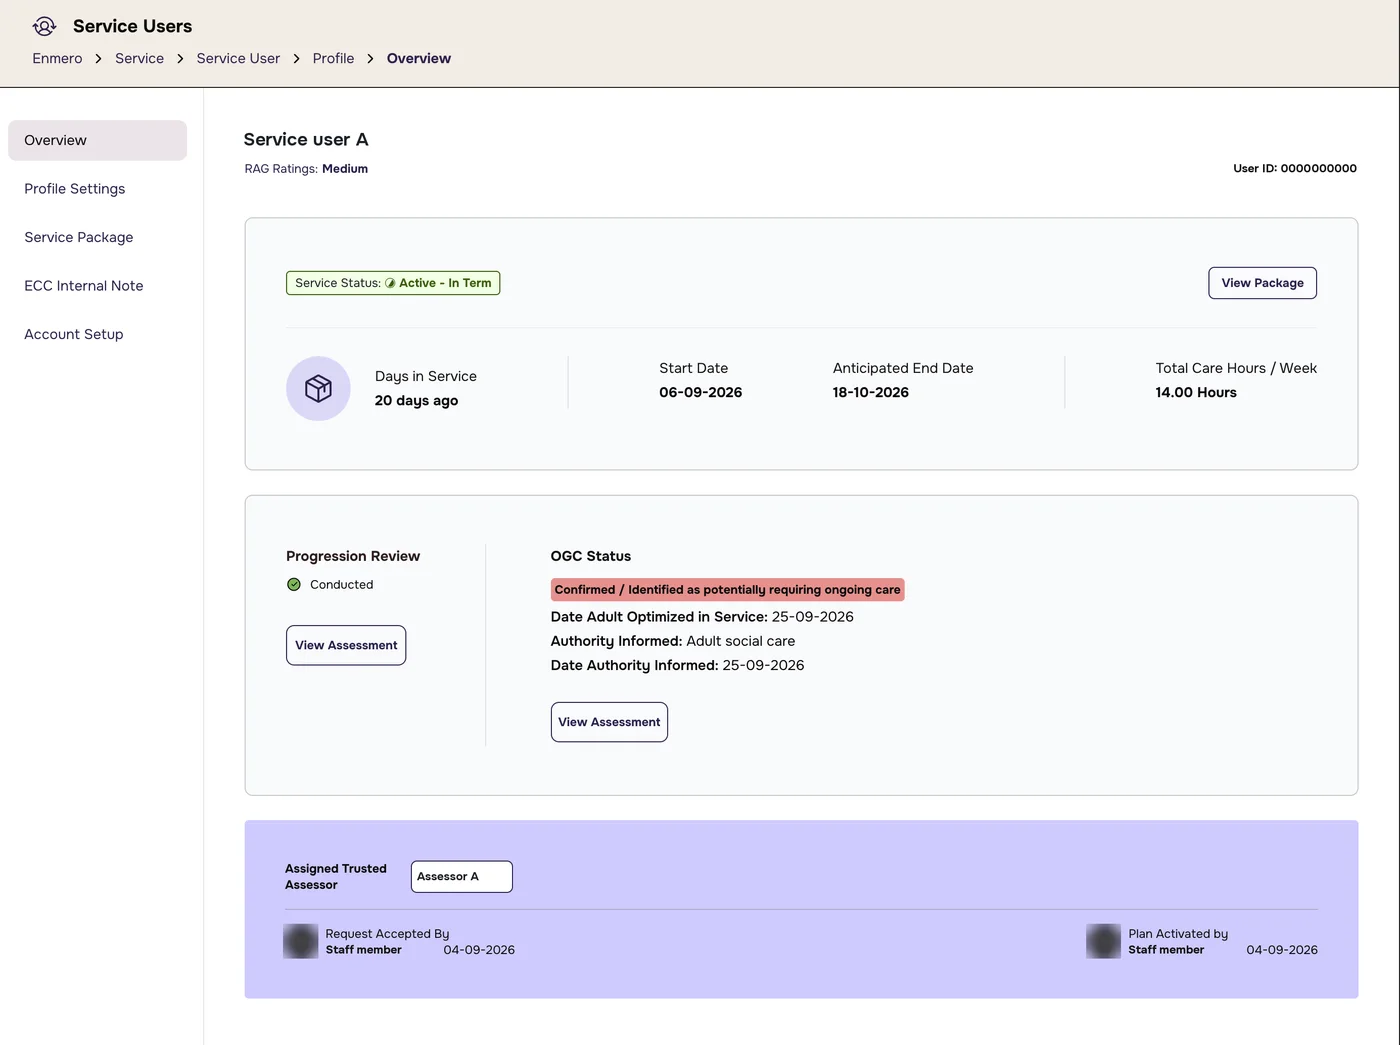Click the avatar next to Plan Activated by
1400x1045 pixels.
[1104, 941]
